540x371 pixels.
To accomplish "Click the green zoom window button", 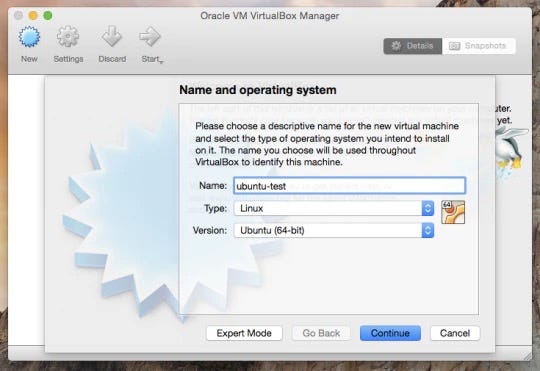I will point(48,16).
